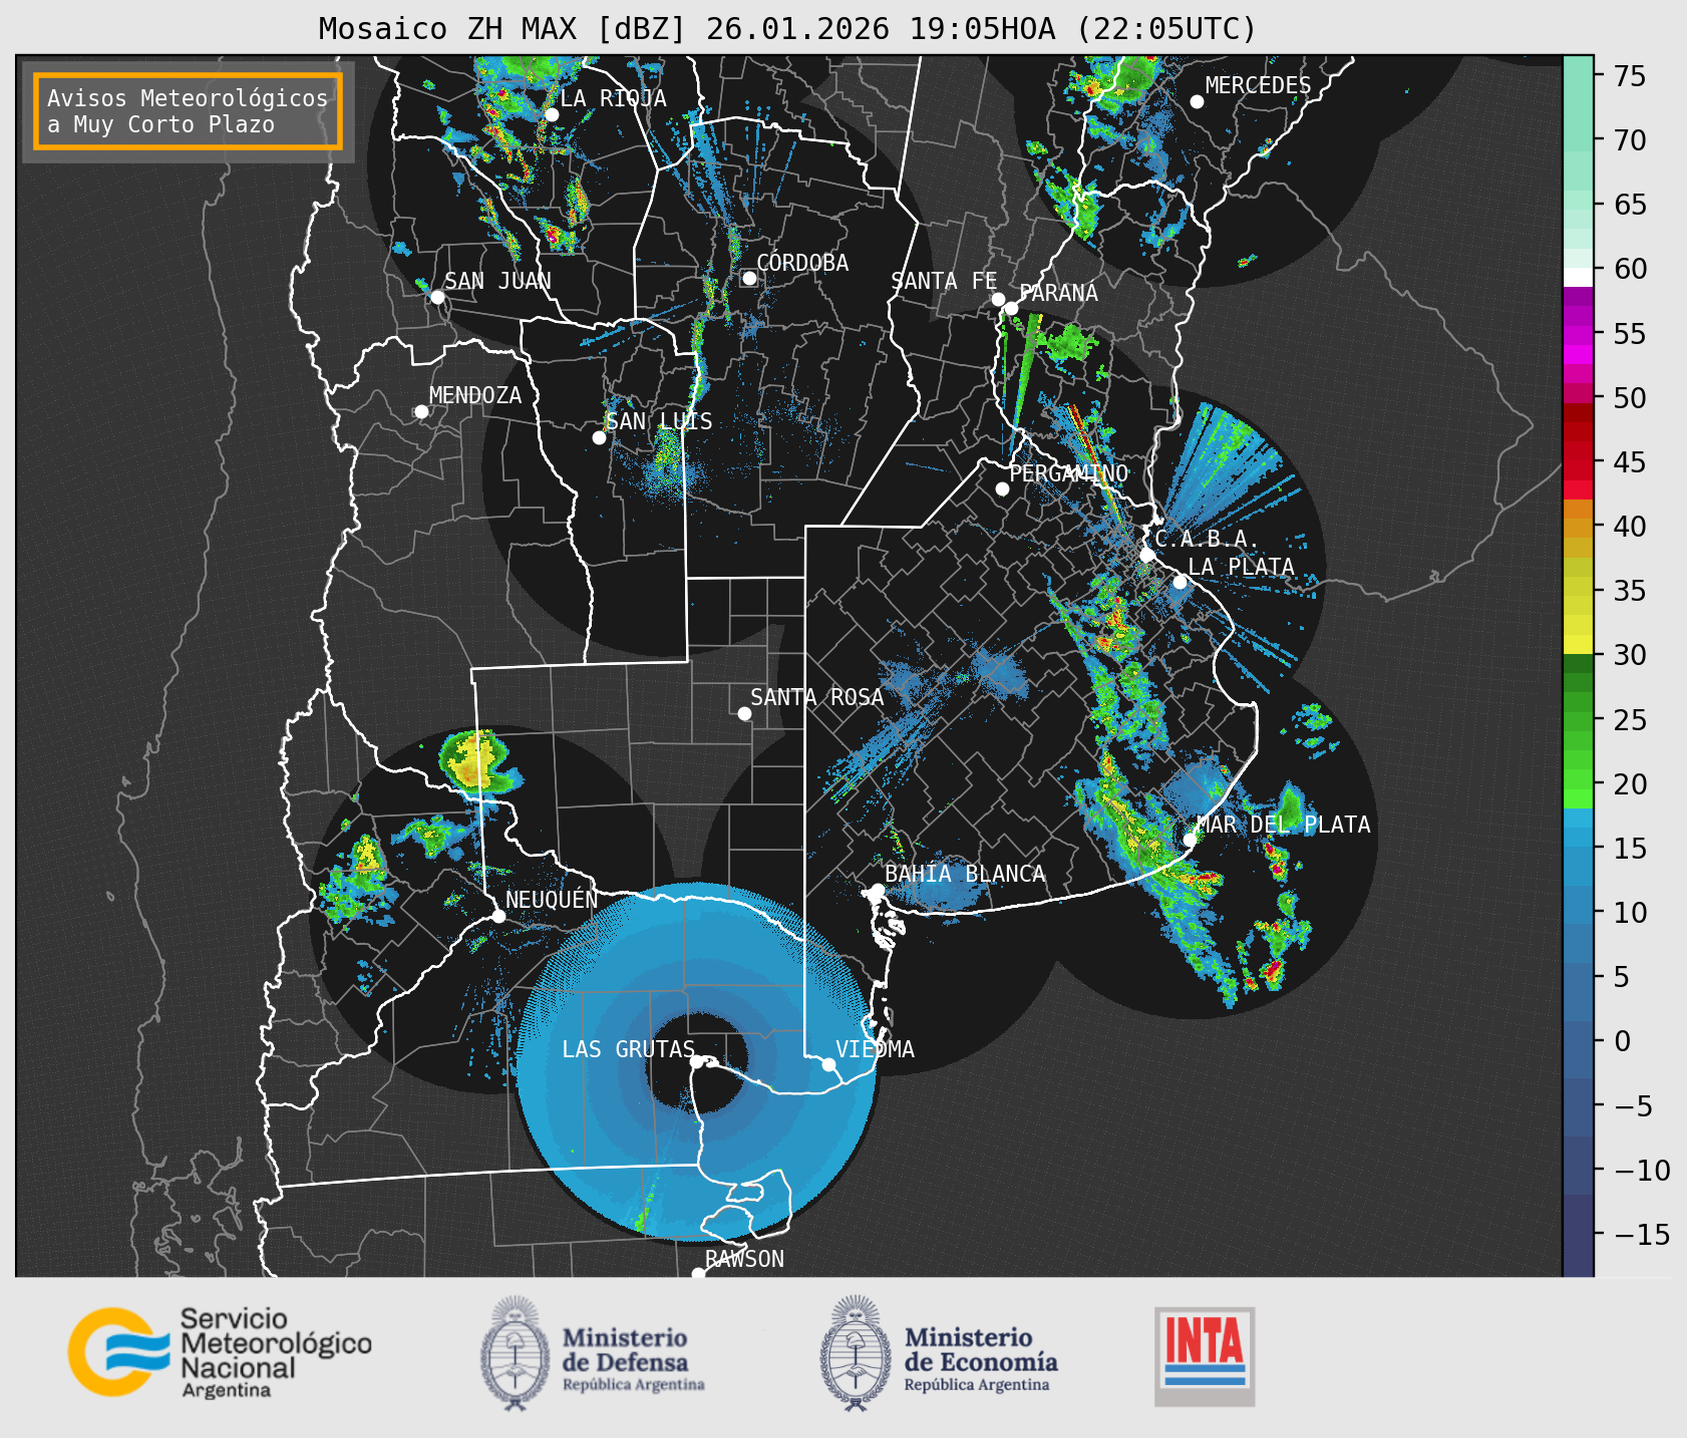The image size is (1687, 1438).
Task: Click the Servicio Meteorológico Nacional logo
Action: (219, 1352)
